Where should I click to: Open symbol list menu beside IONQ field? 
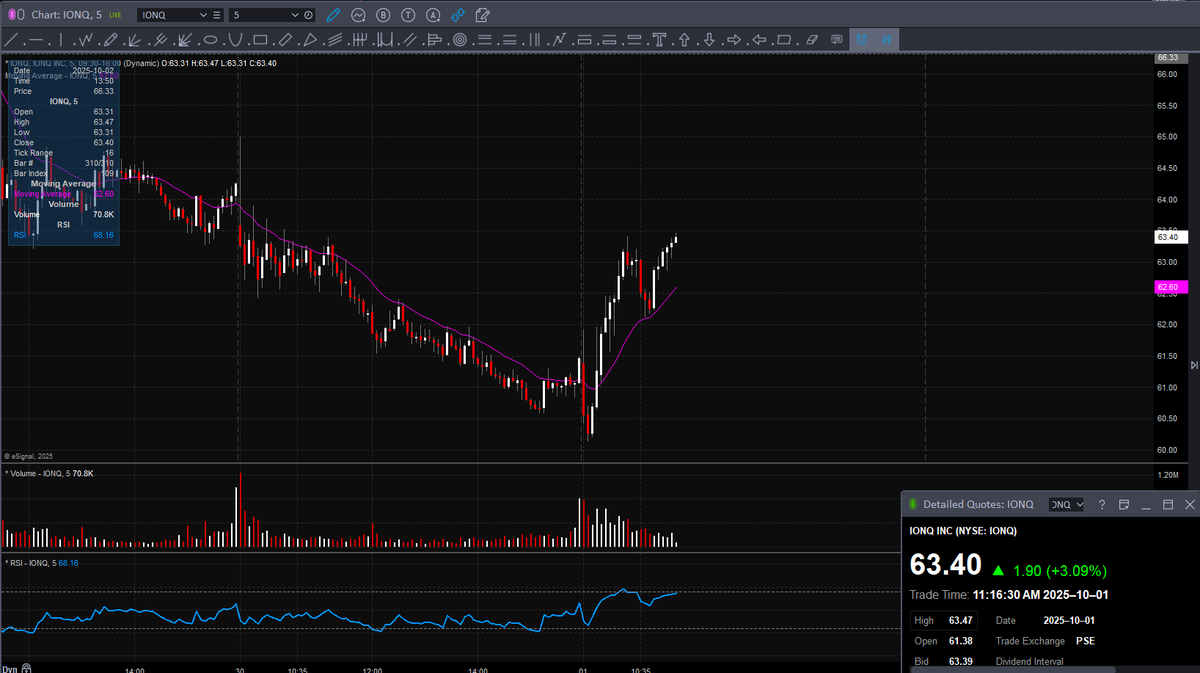pyautogui.click(x=217, y=16)
